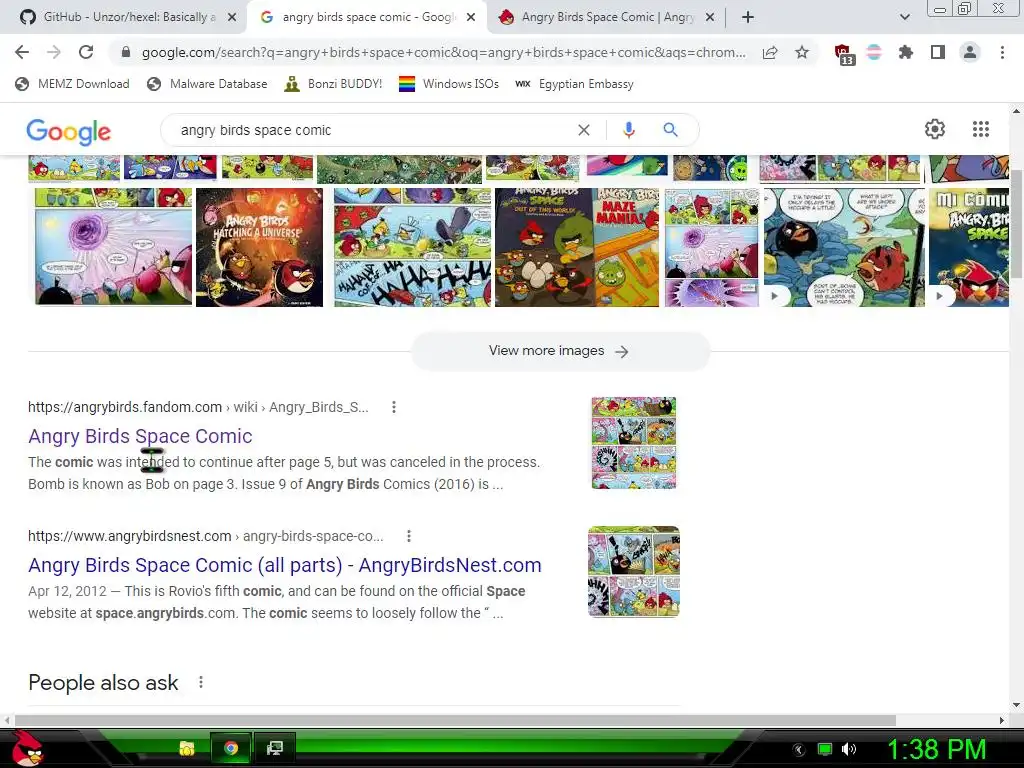
Task: Open a new browser tab
Action: (x=748, y=18)
